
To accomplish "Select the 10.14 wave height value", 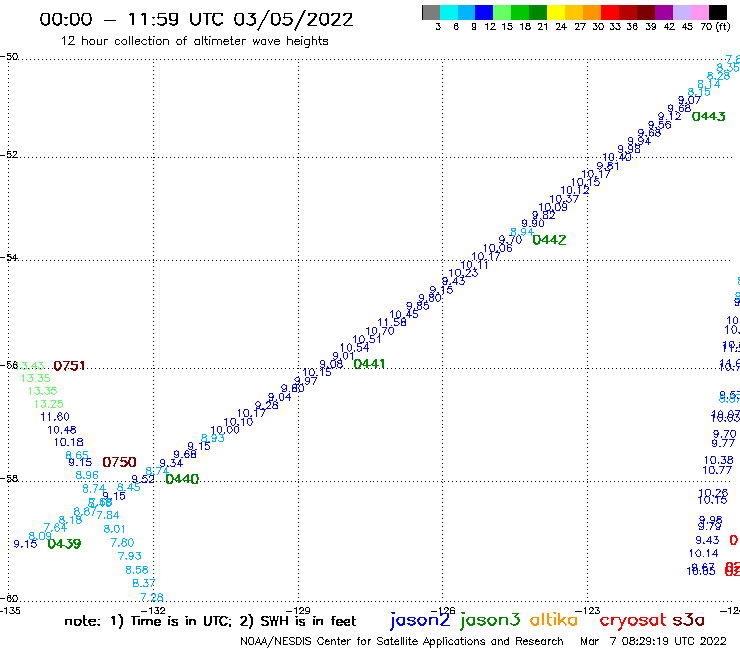I will coord(703,553).
